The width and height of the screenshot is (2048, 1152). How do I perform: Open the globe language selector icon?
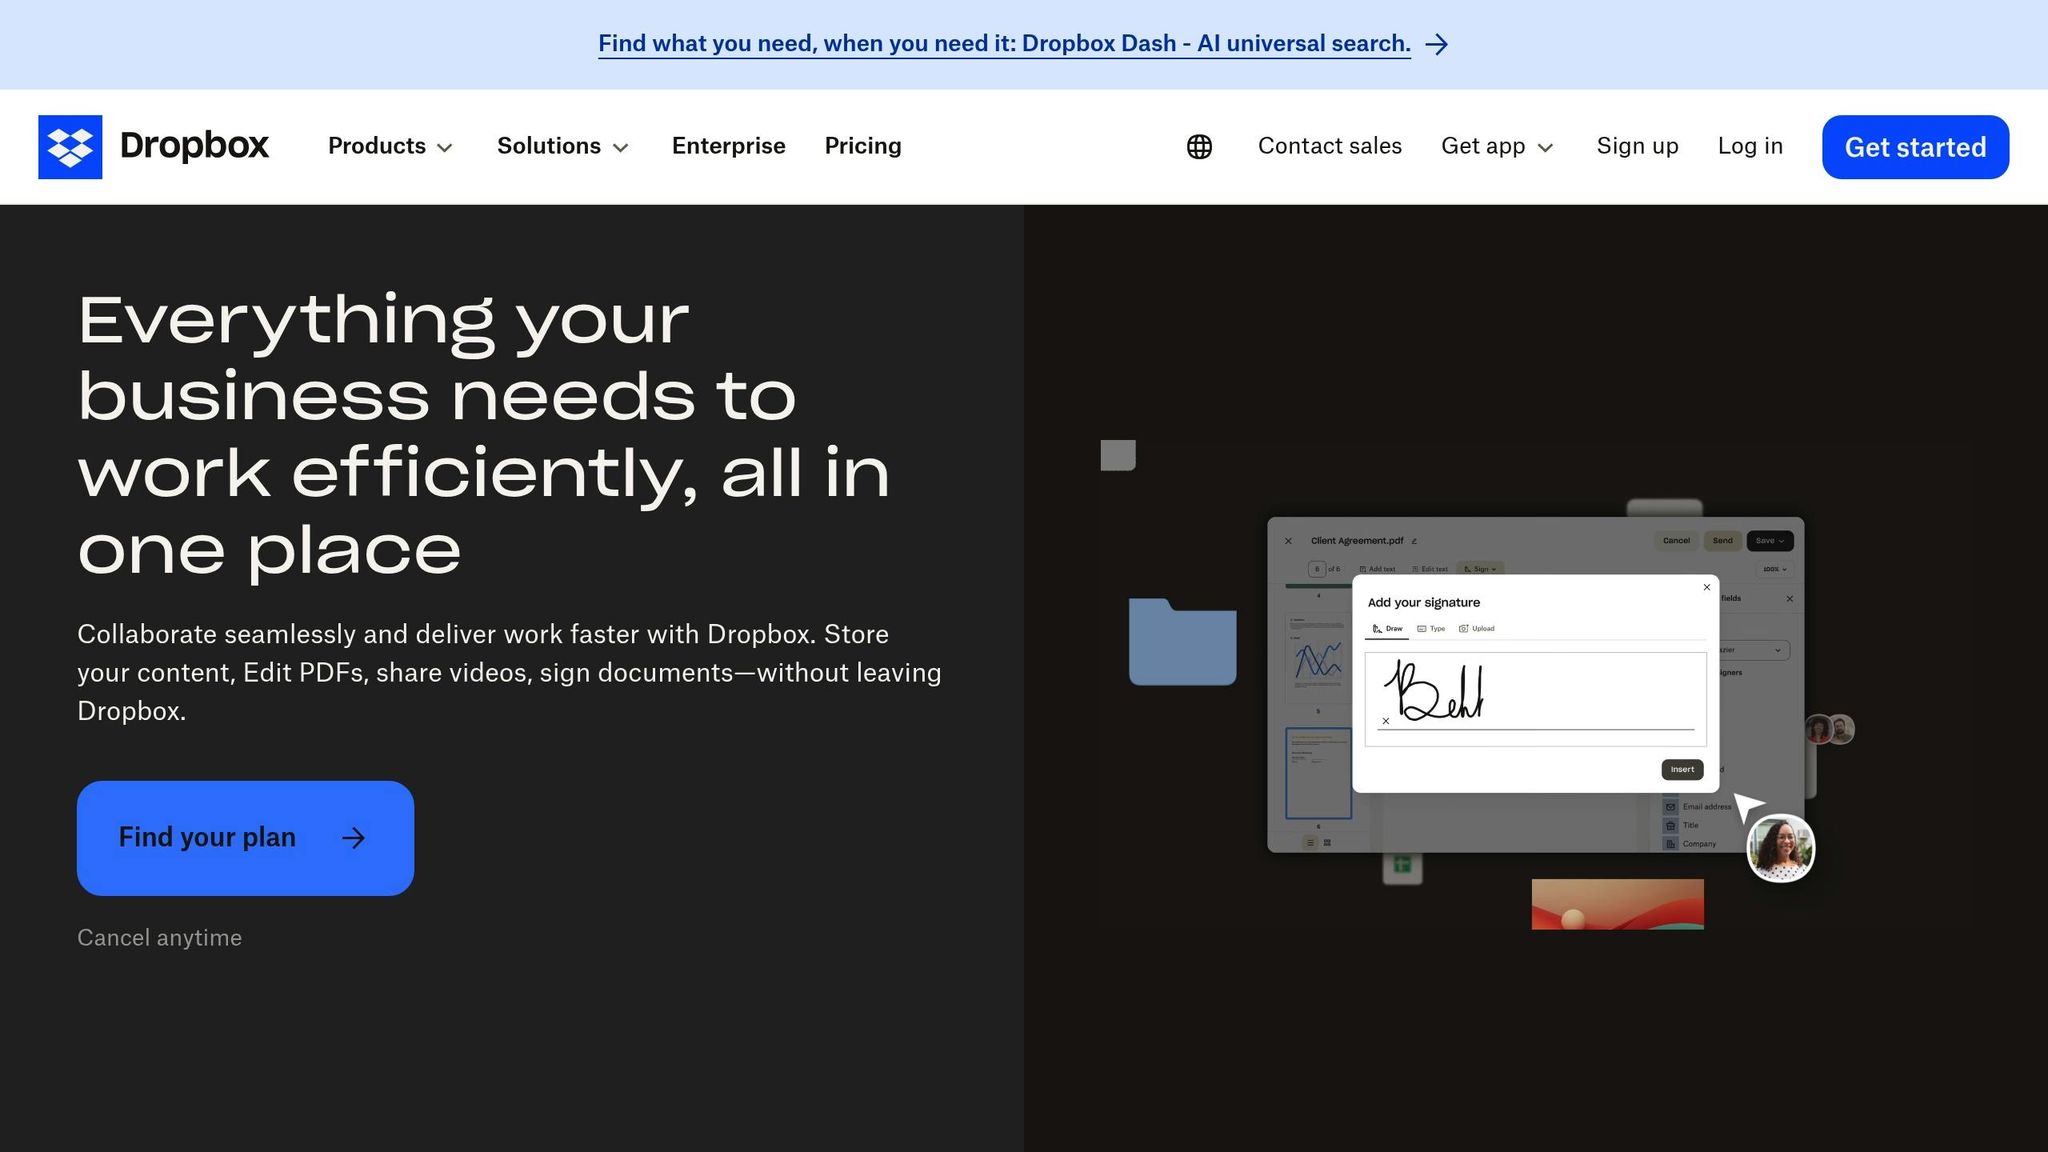(1199, 146)
